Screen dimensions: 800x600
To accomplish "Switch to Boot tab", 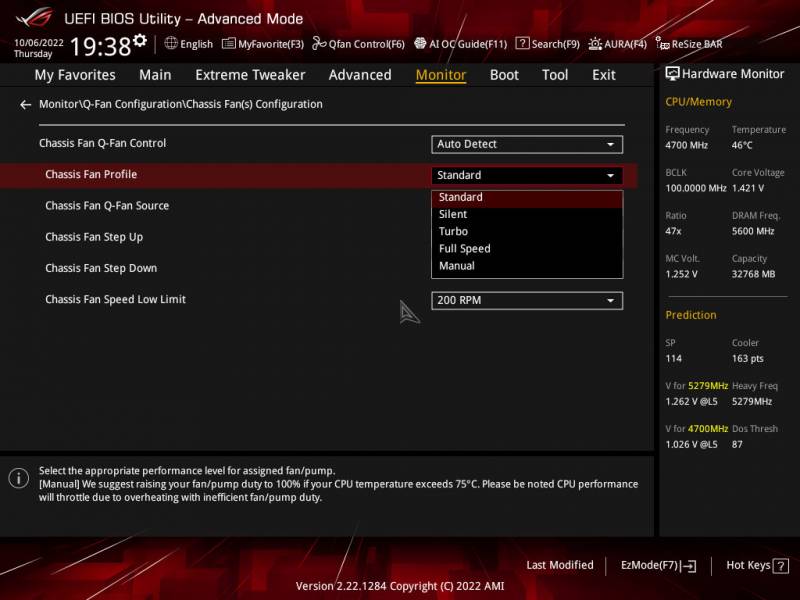I will point(504,75).
